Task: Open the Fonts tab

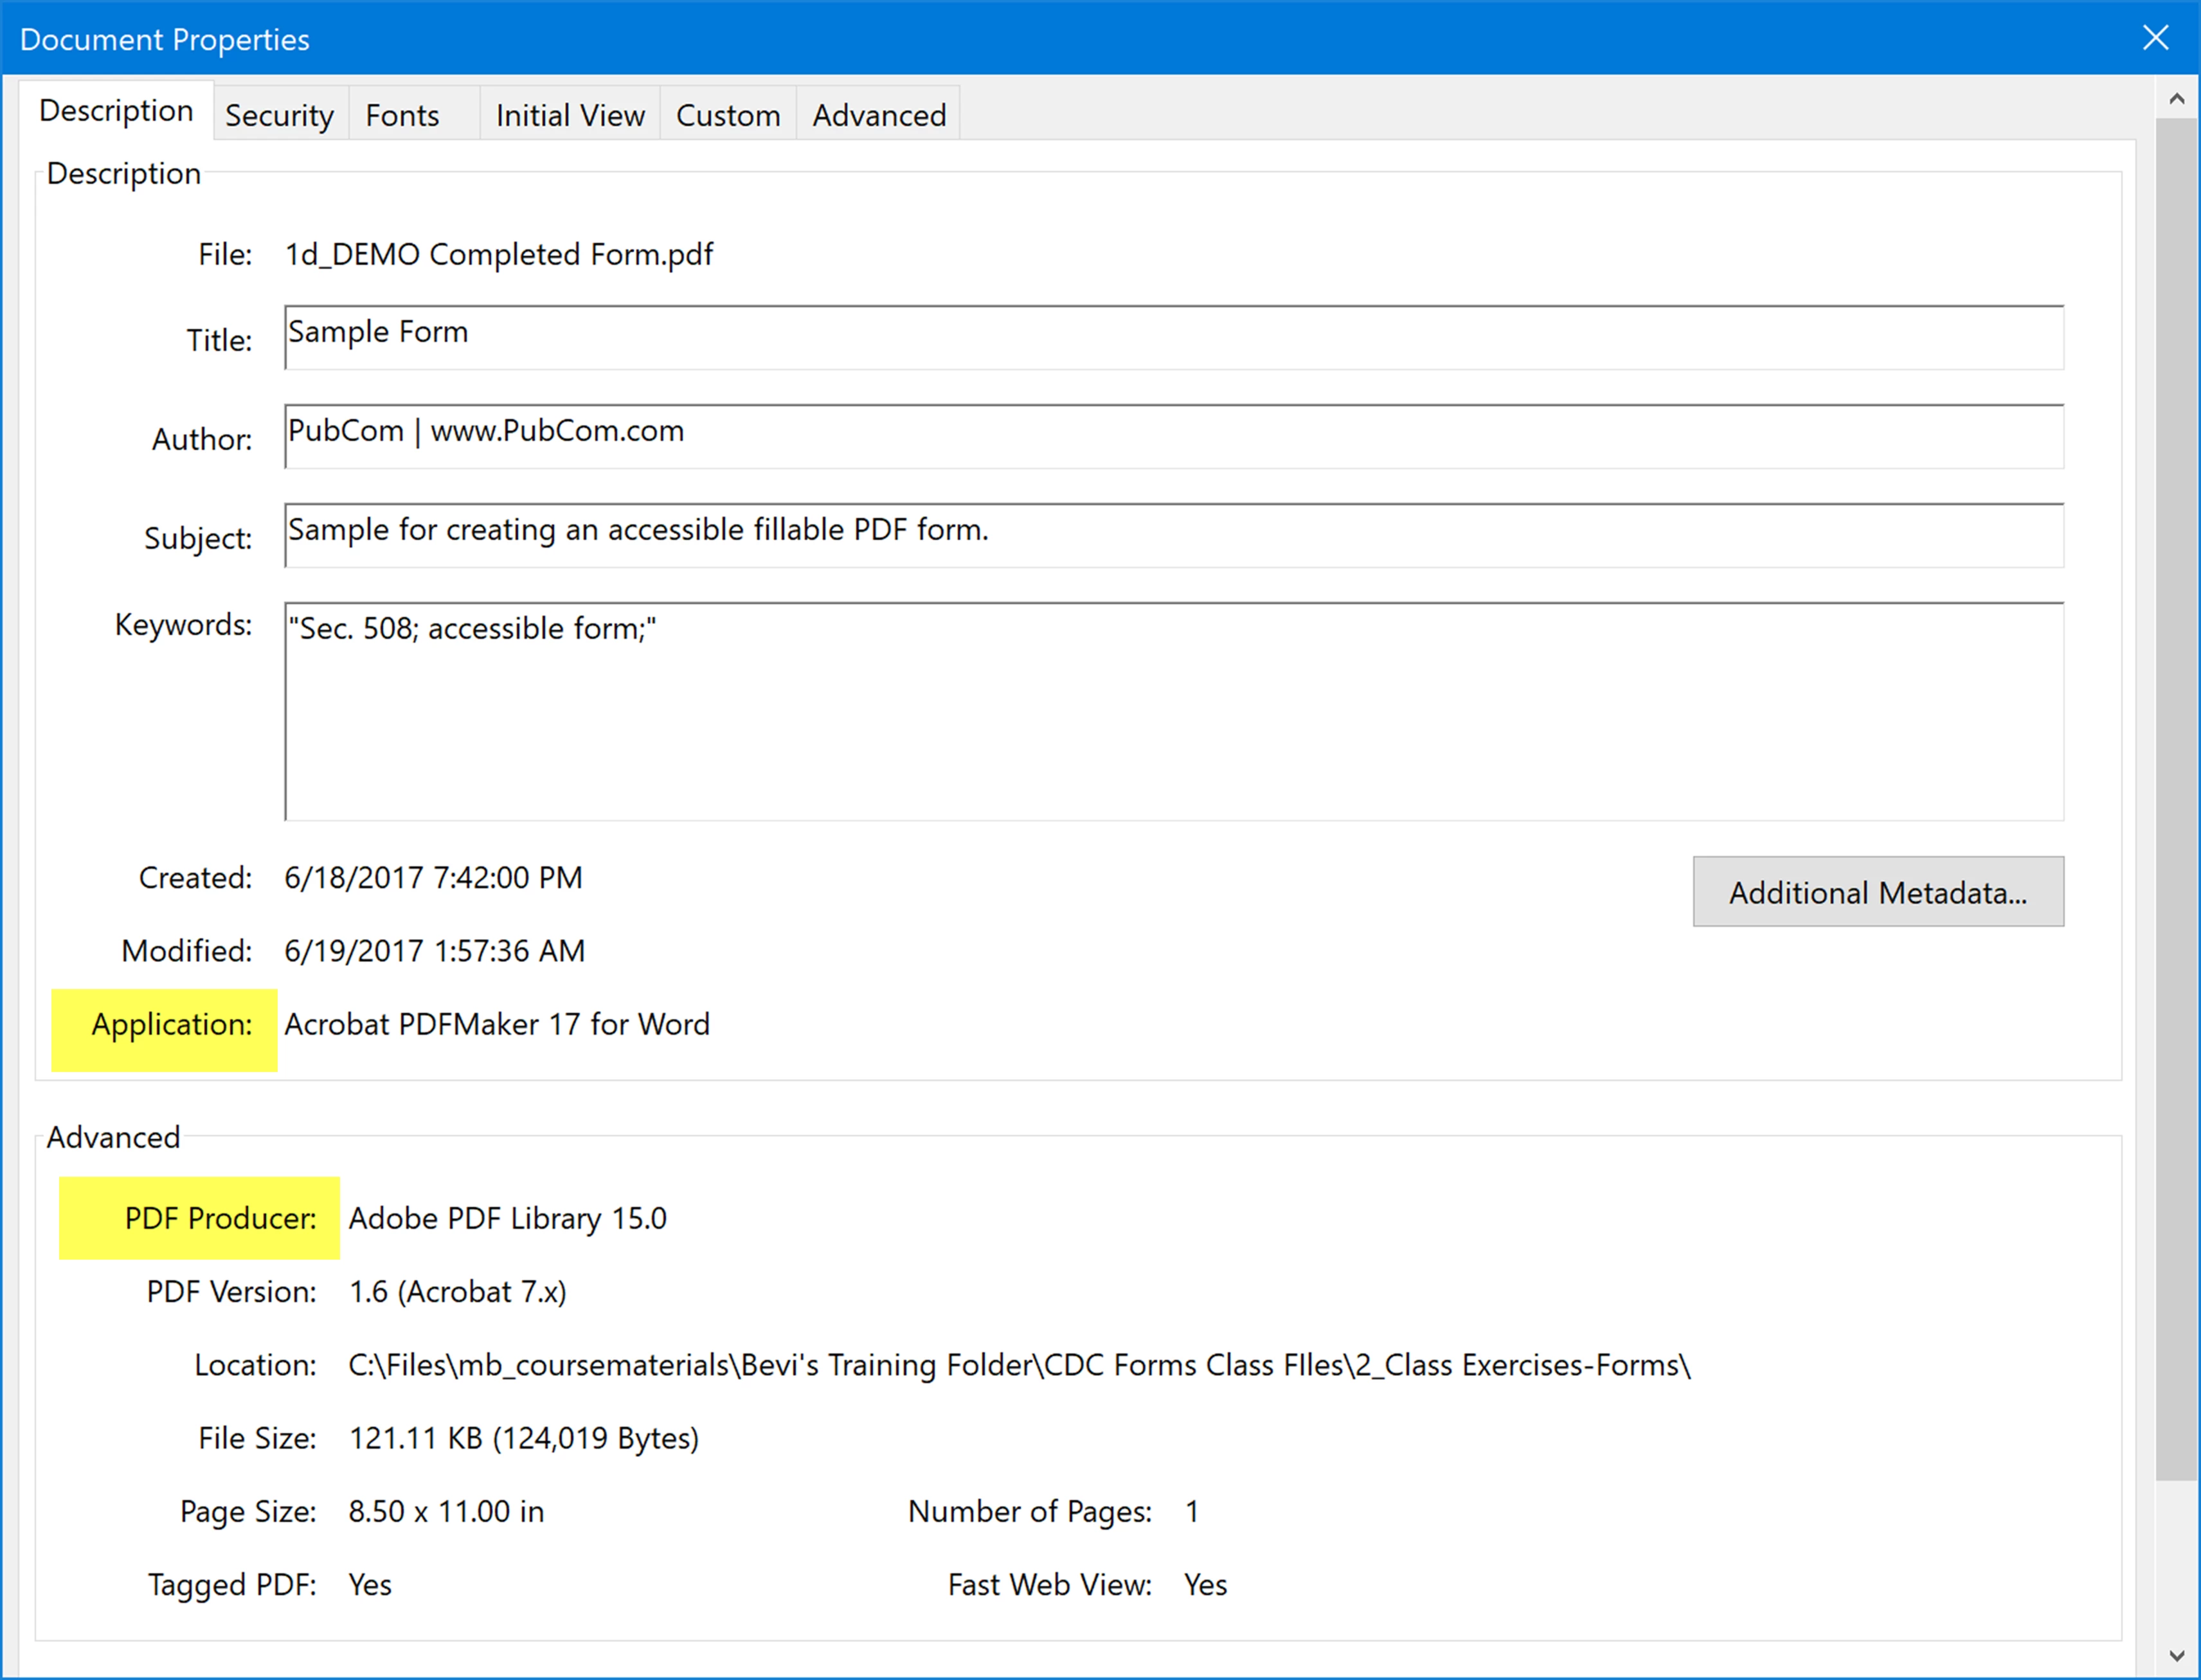Action: coord(402,115)
